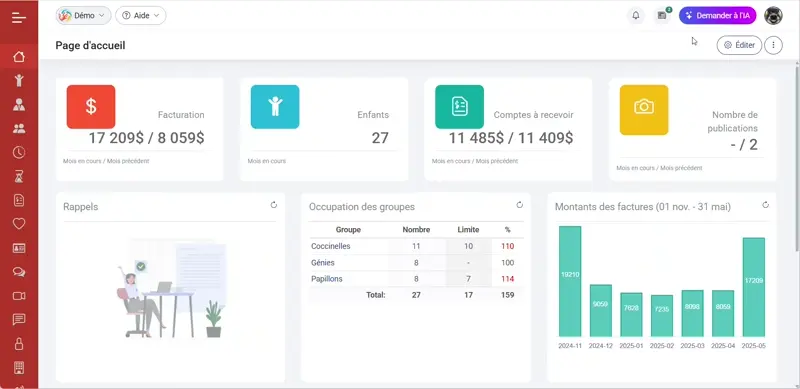Click the Rappels widget title
Screen dimensions: 800x389
coord(81,207)
